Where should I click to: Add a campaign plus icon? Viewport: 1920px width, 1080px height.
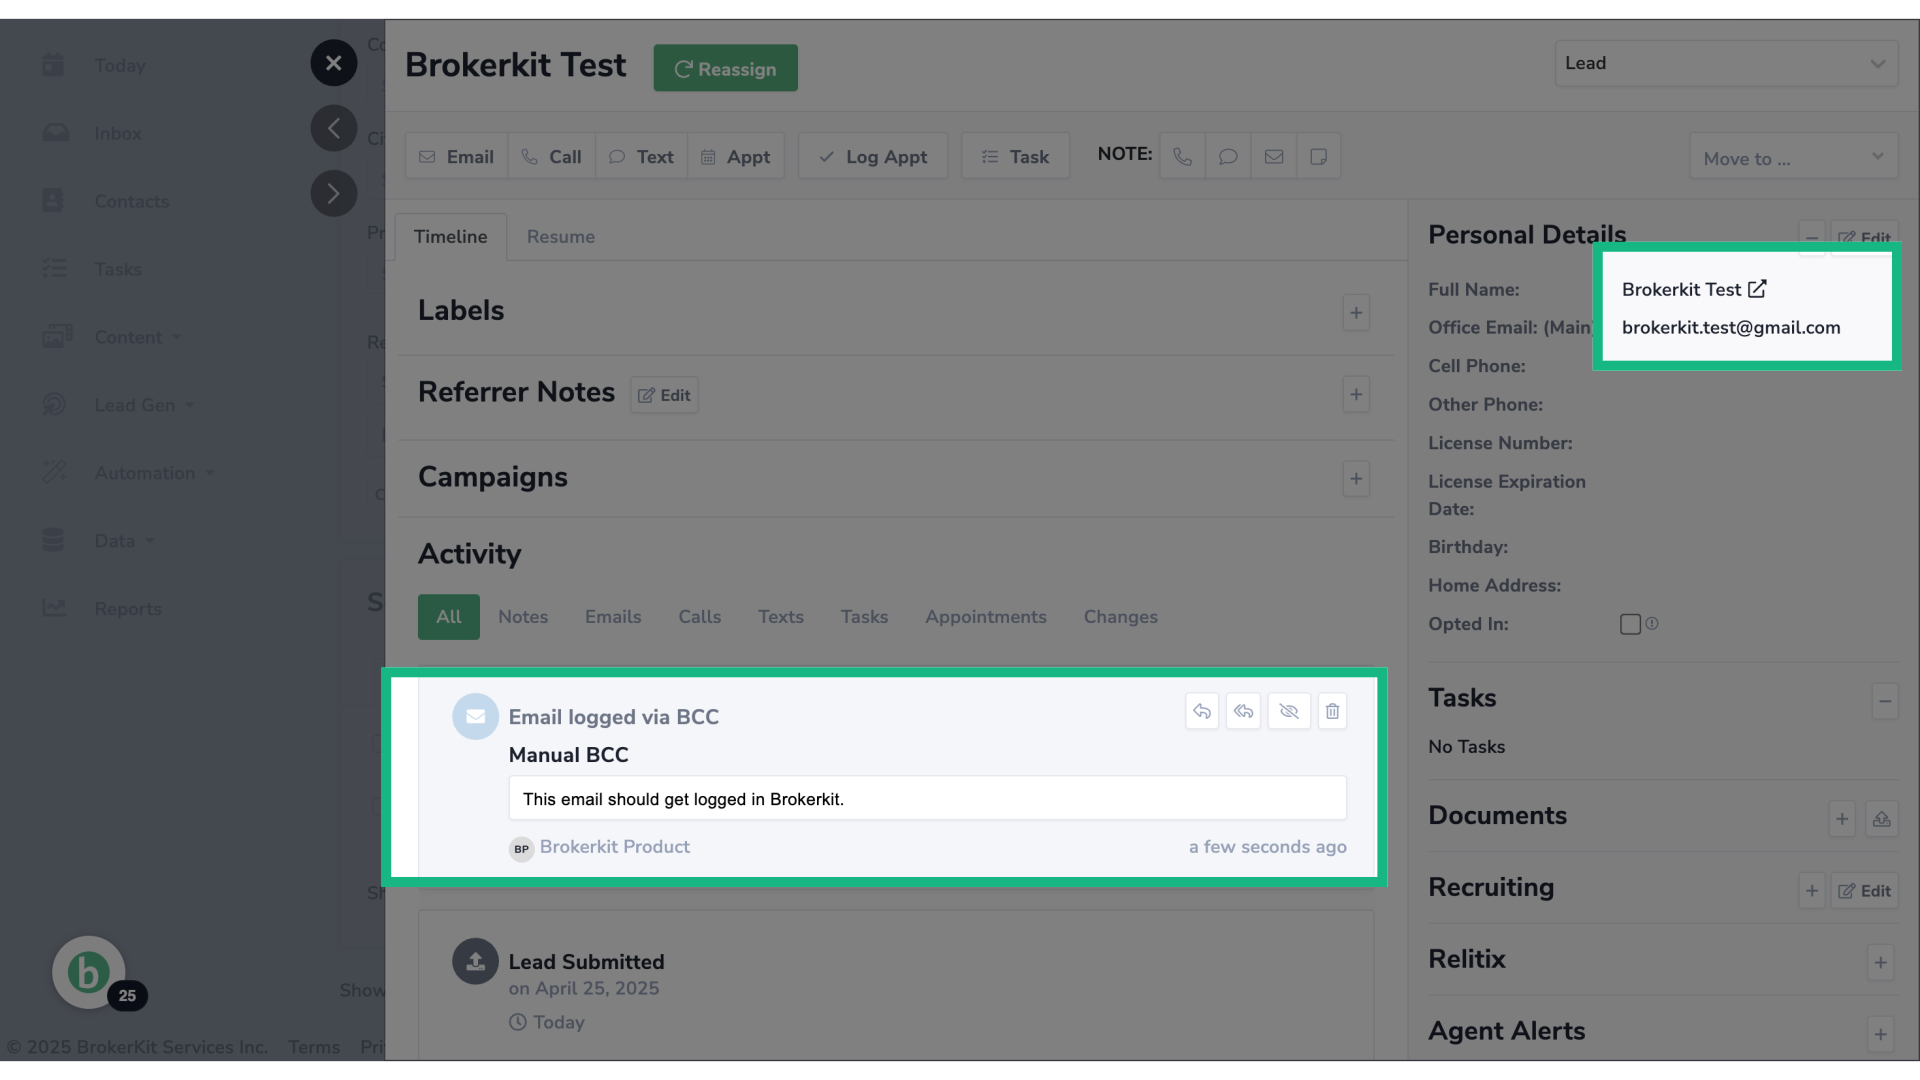click(1356, 479)
